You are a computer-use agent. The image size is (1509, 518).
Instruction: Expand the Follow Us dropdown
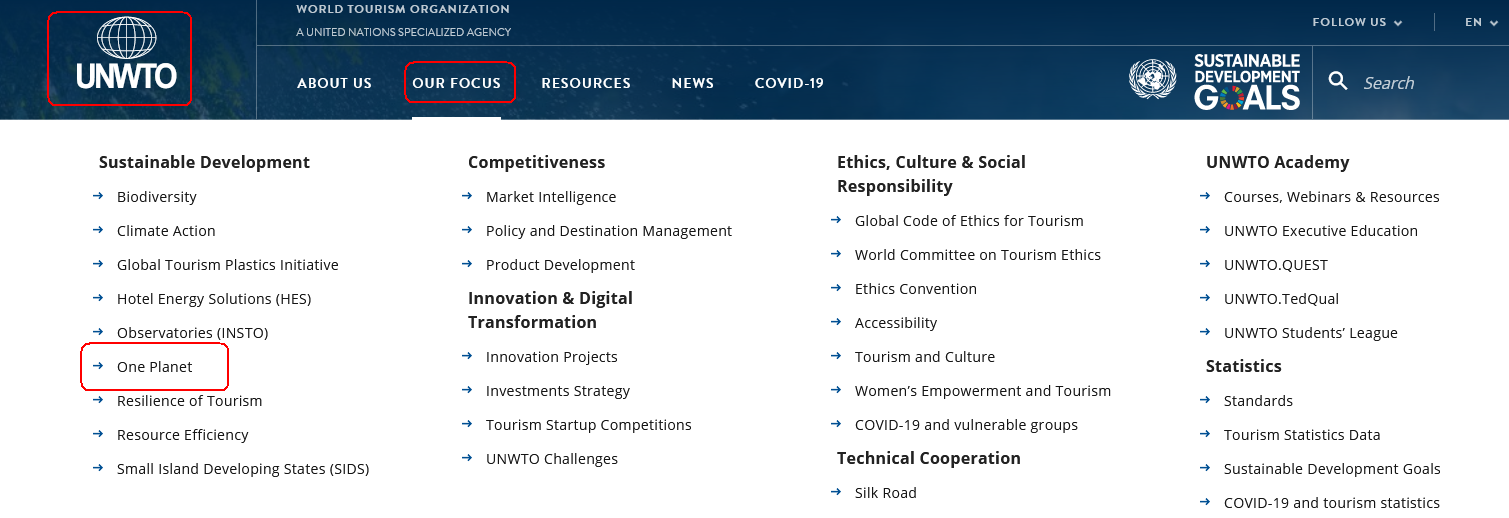click(x=1357, y=22)
